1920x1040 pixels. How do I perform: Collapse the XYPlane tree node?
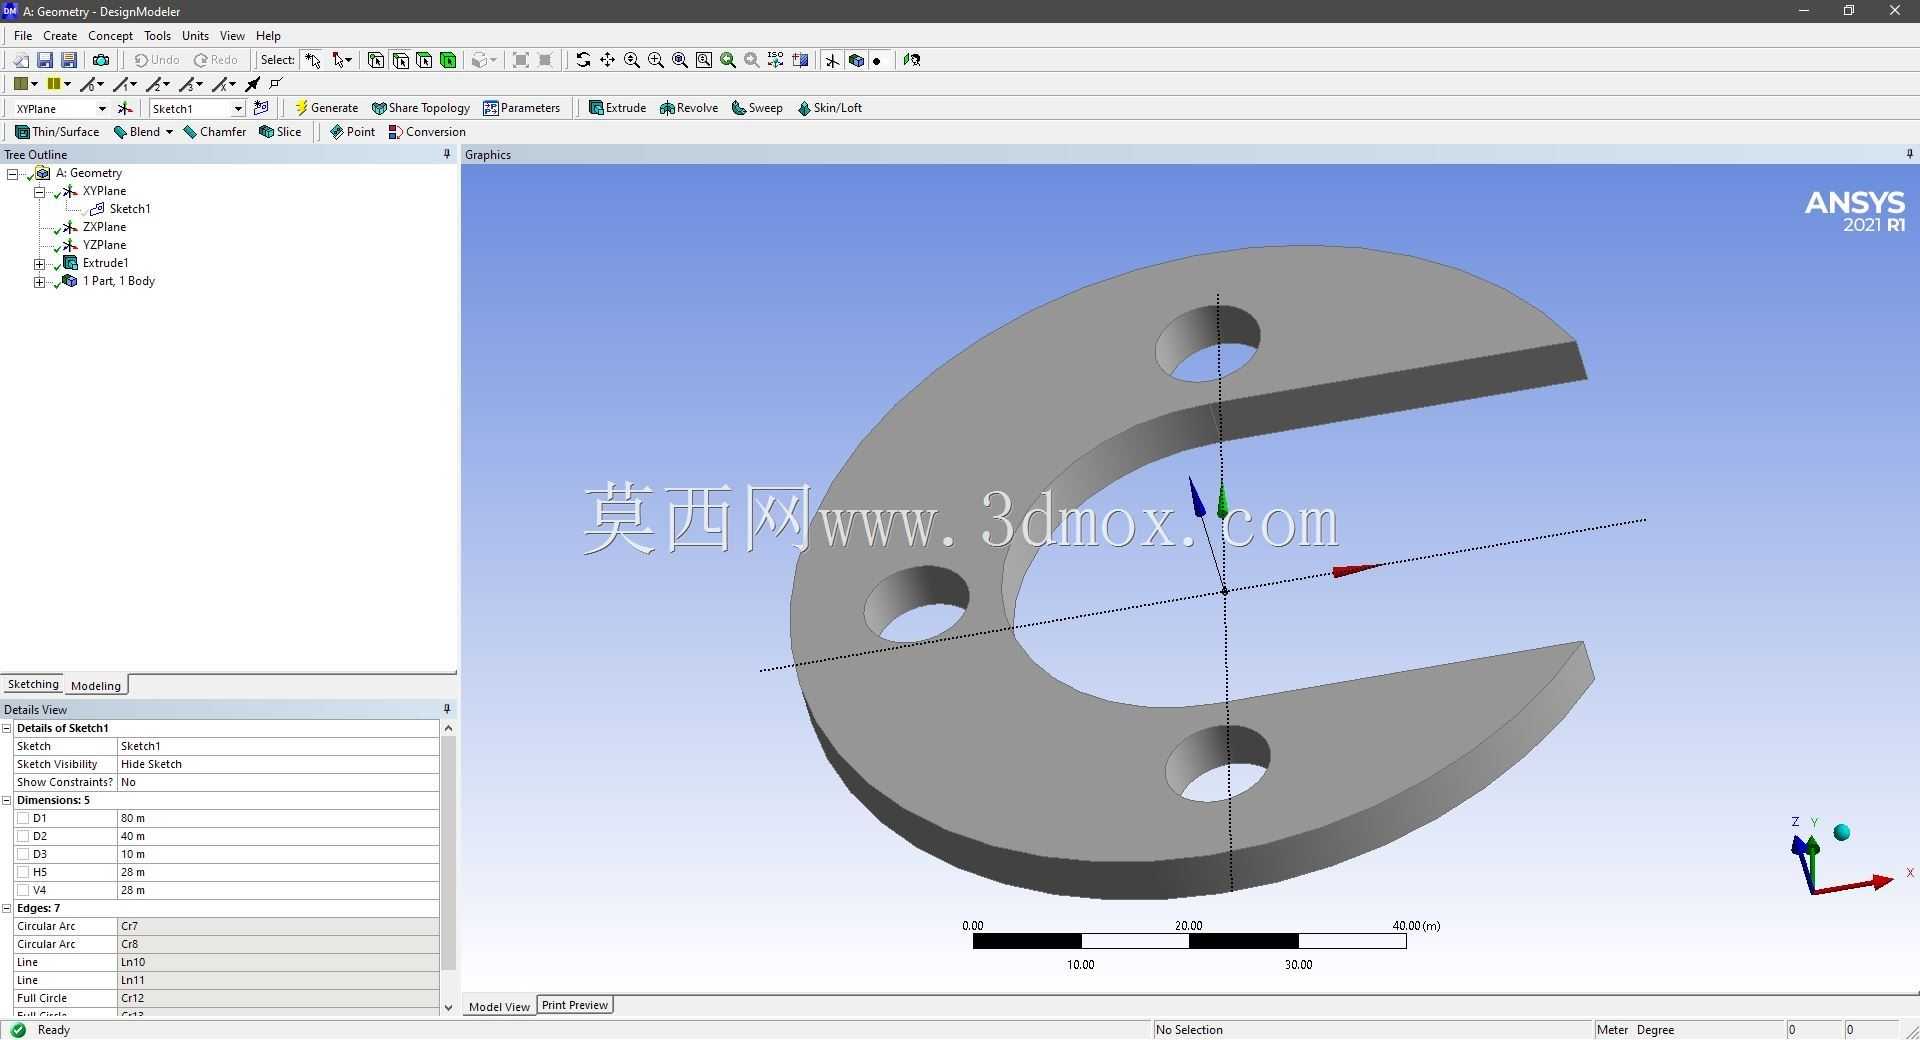[x=40, y=191]
